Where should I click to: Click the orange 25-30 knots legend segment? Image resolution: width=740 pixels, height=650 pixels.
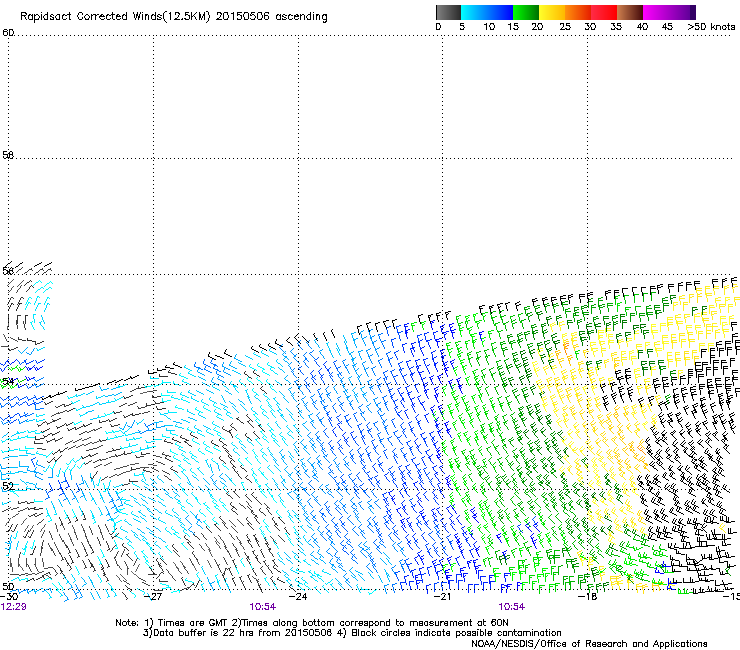(578, 12)
